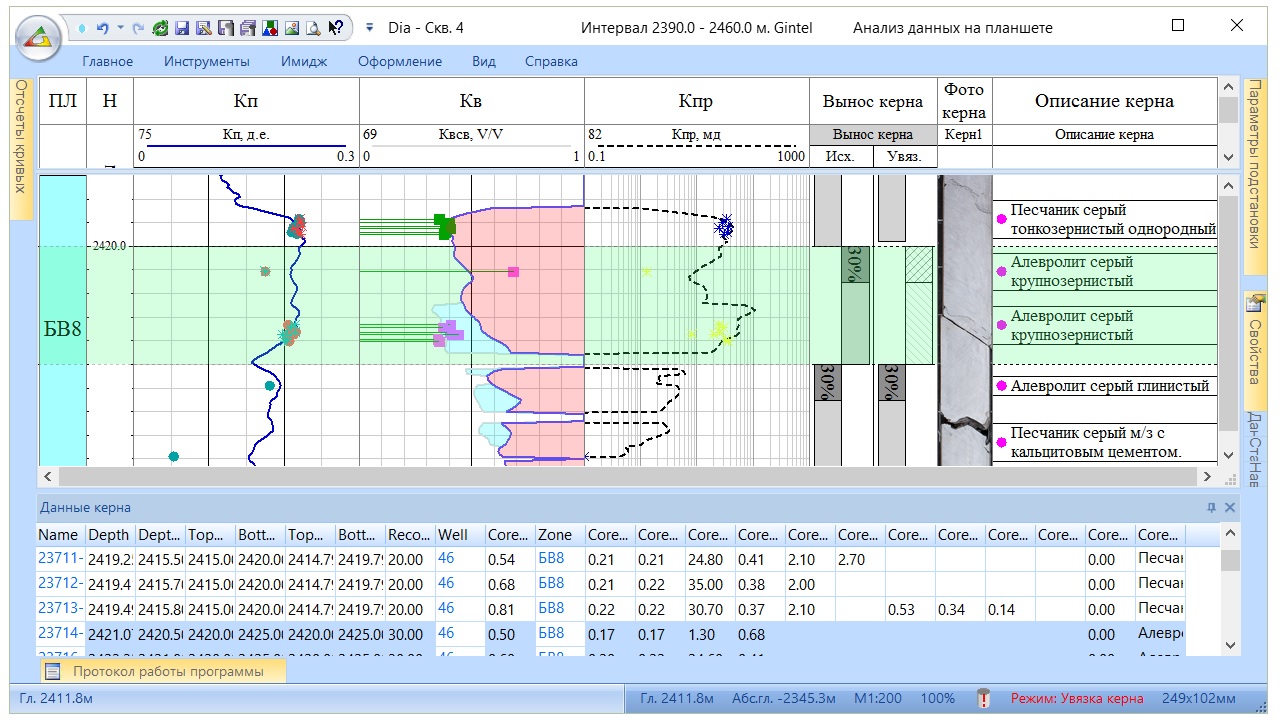The width and height of the screenshot is (1280, 720).
Task: Click the Save floppy disk icon
Action: click(182, 29)
